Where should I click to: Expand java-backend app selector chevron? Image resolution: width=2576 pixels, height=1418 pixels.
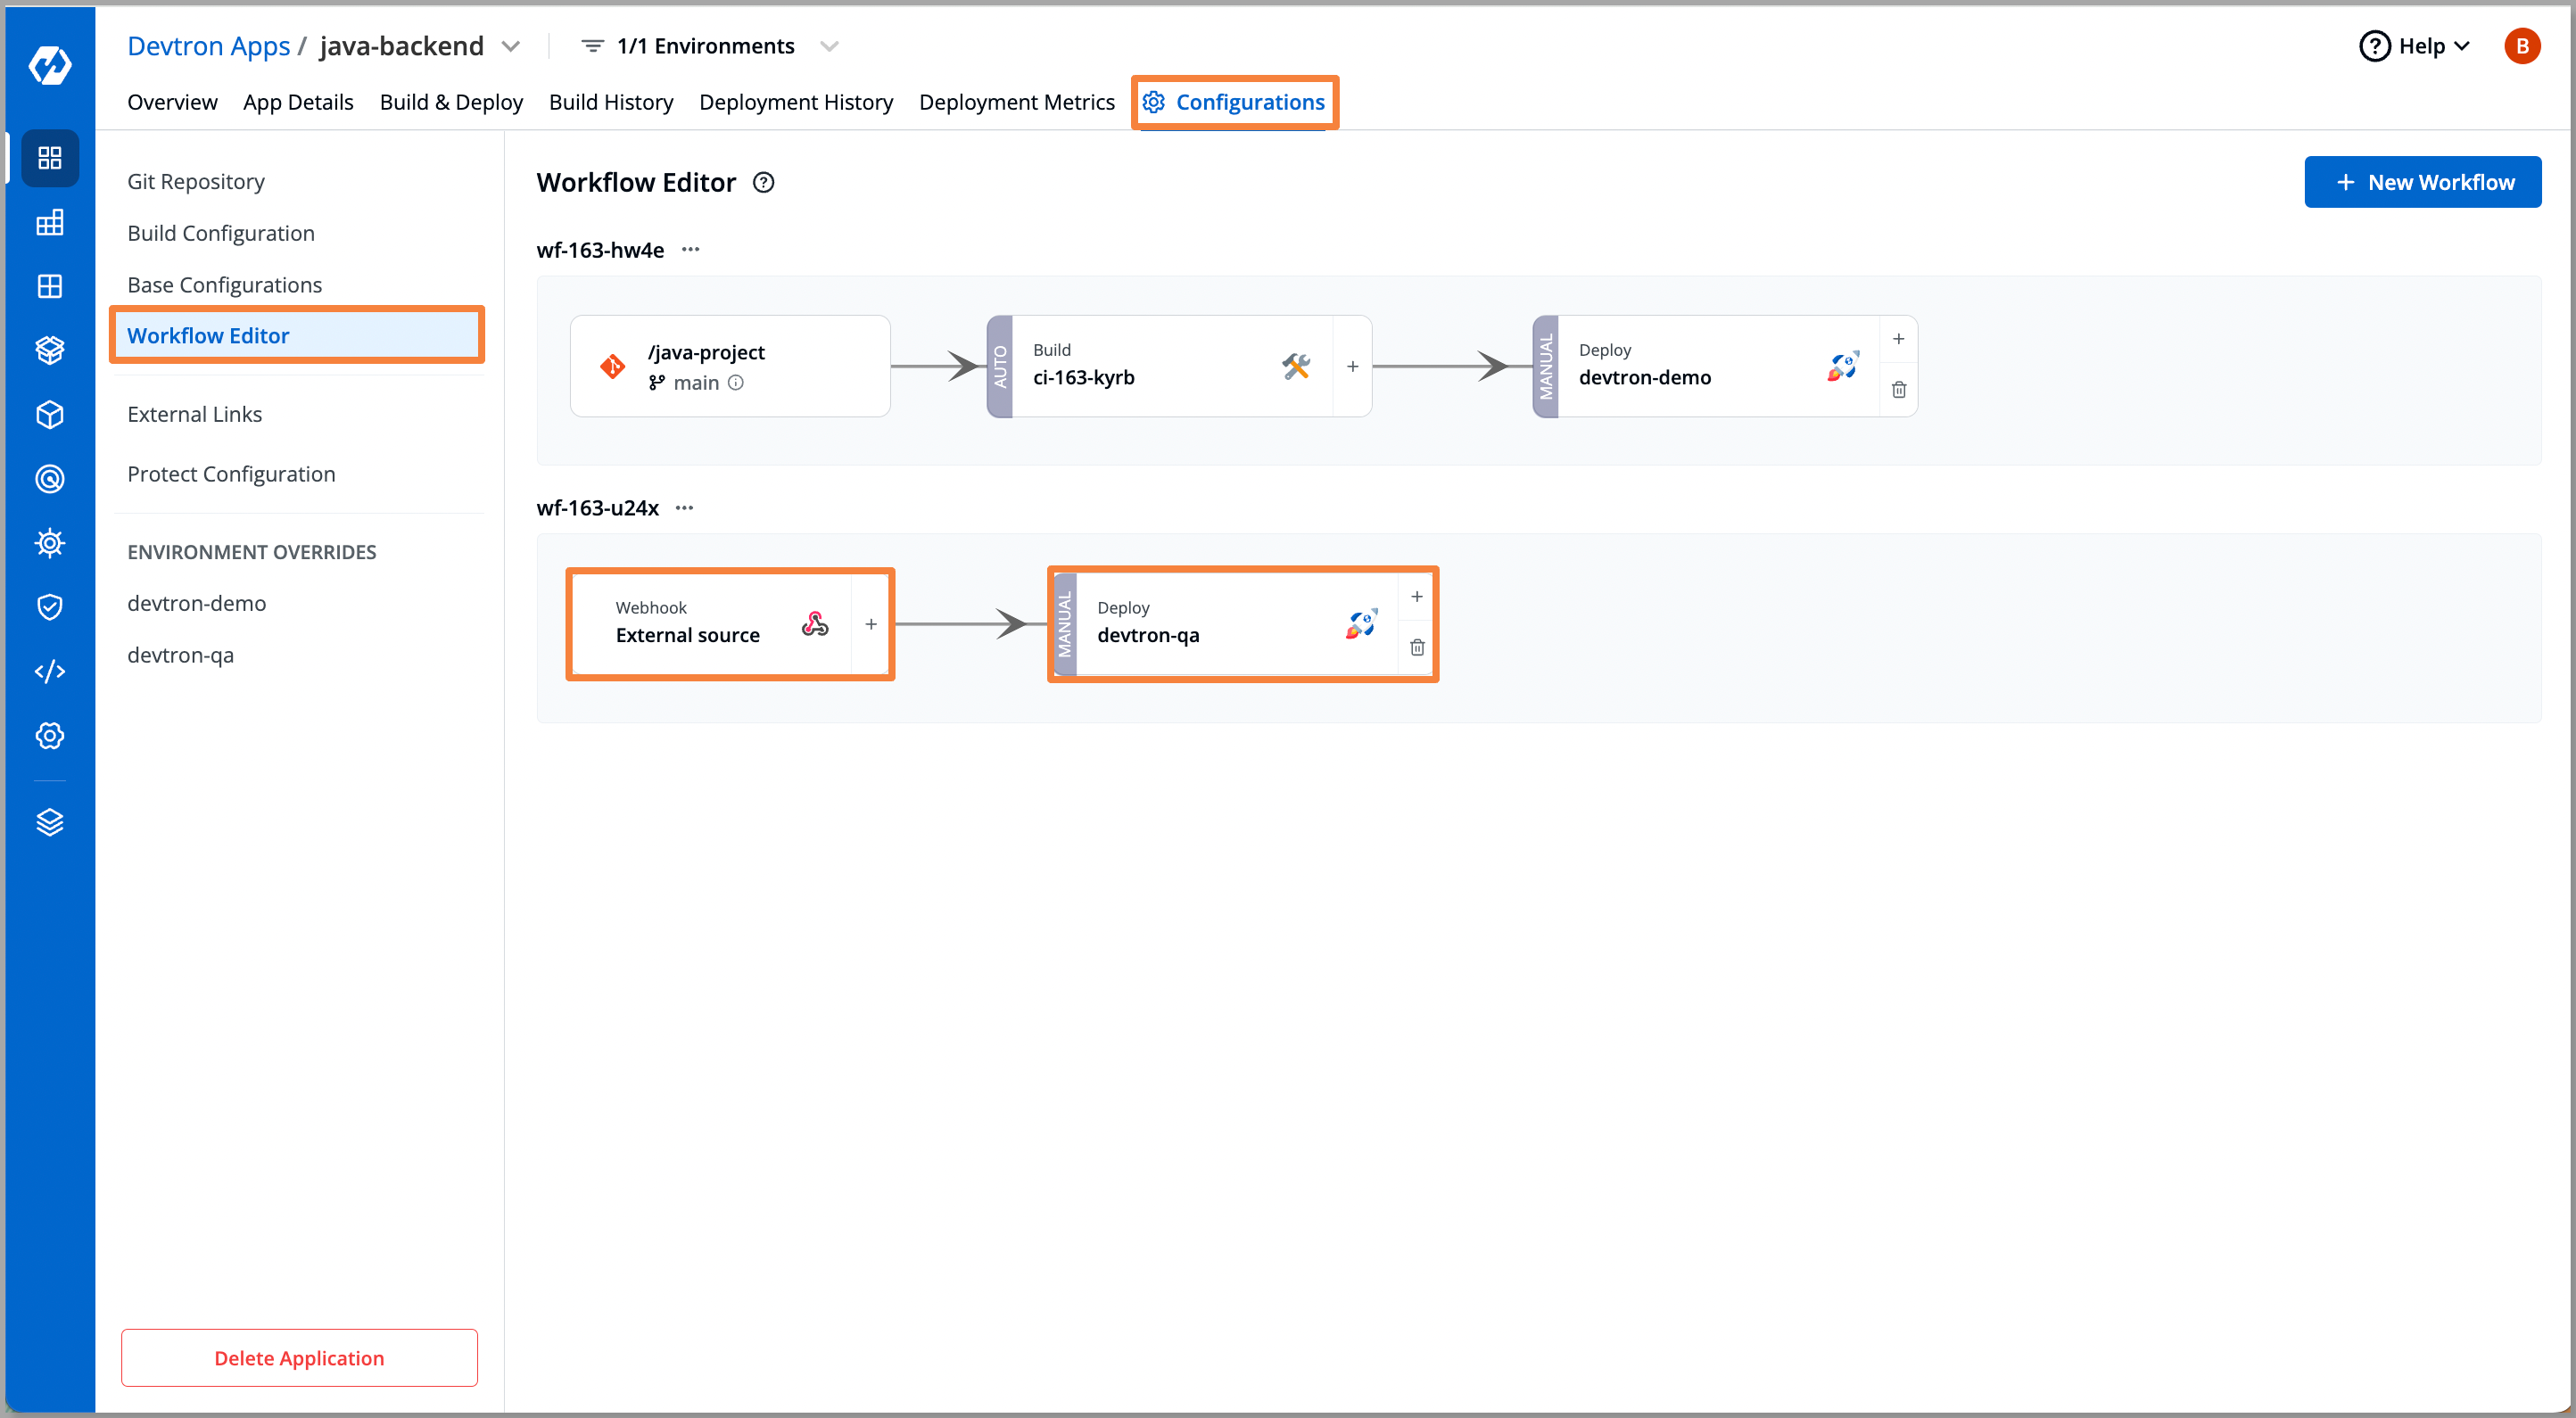(x=511, y=46)
